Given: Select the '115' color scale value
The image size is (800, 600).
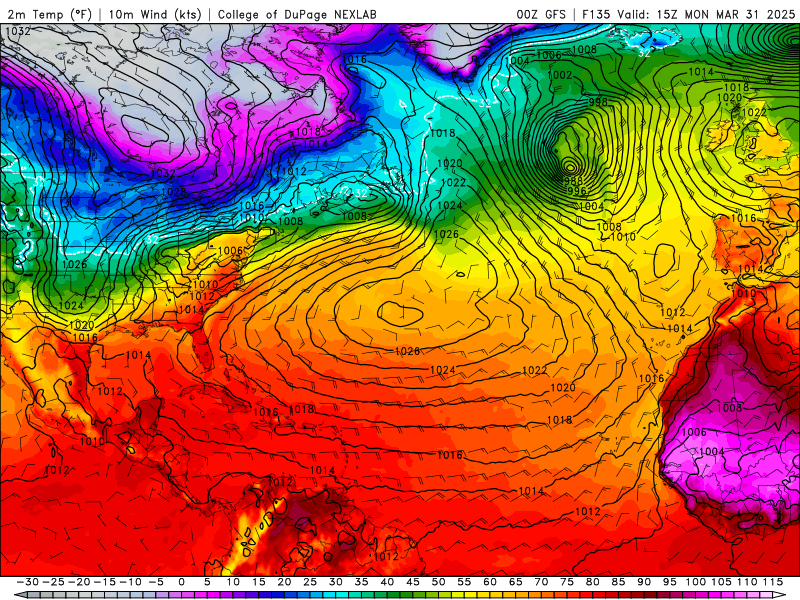Looking at the screenshot, I should 773,582.
